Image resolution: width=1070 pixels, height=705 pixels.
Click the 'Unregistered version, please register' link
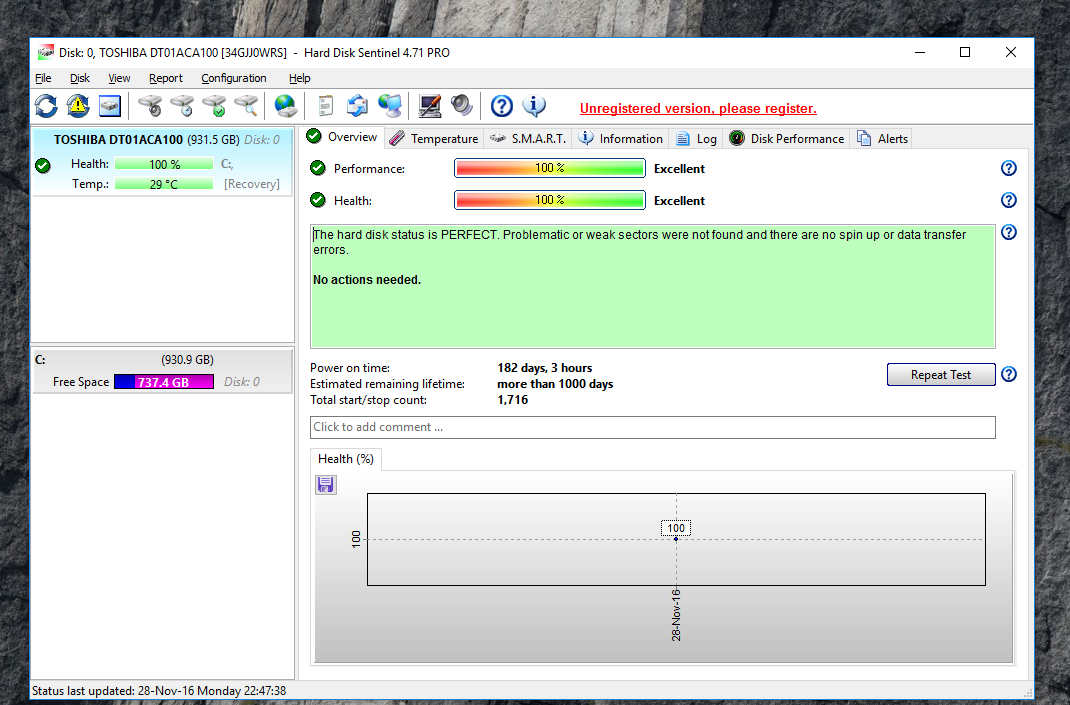pyautogui.click(x=698, y=108)
